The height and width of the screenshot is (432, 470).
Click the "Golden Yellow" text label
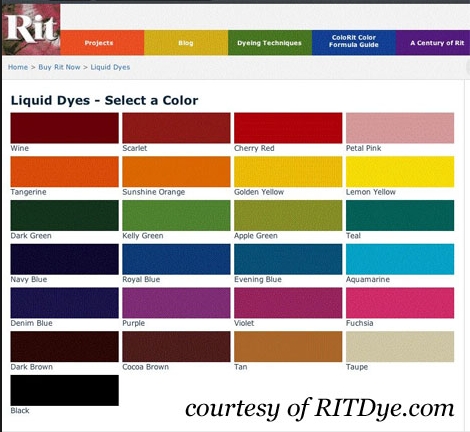click(259, 192)
